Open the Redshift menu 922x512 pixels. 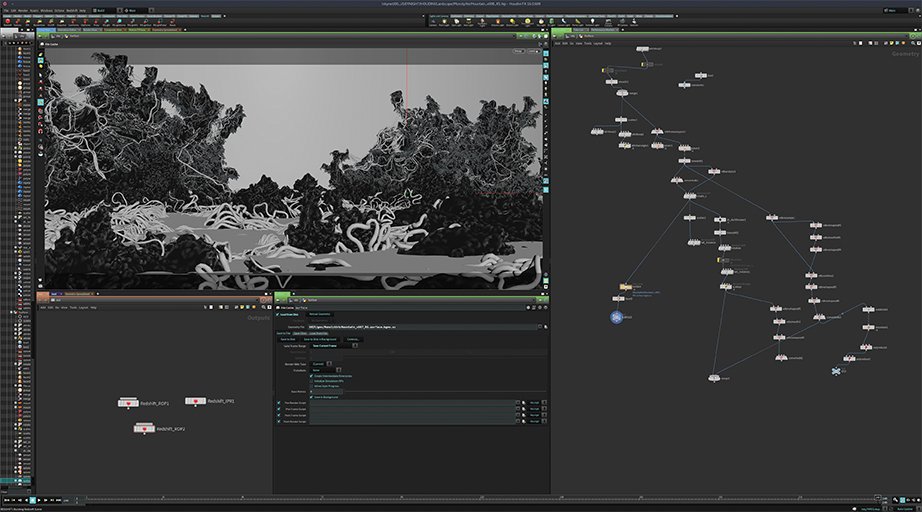click(72, 11)
